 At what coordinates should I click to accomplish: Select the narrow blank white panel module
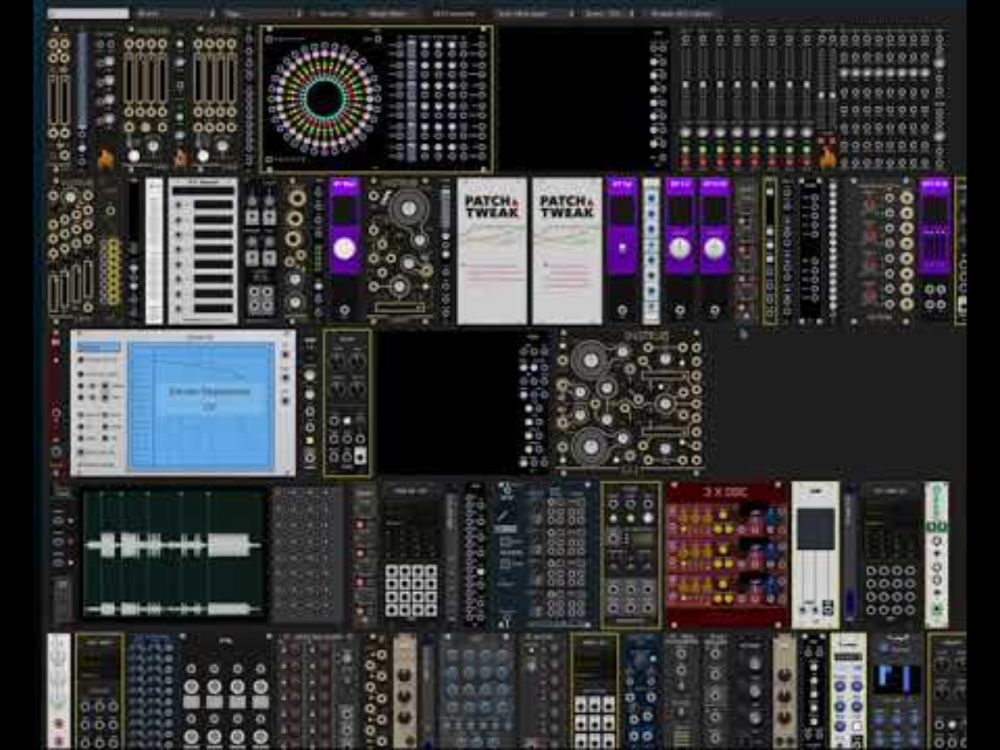(154, 251)
